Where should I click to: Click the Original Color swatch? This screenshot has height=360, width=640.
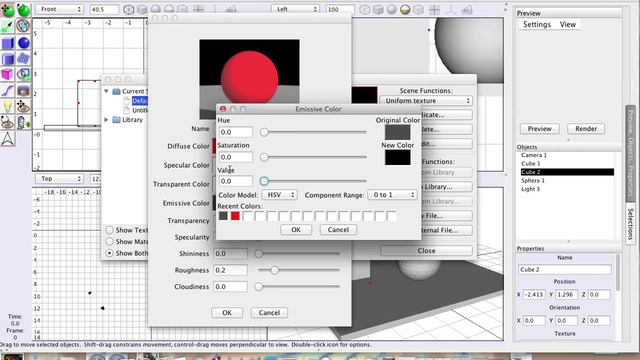(x=398, y=133)
